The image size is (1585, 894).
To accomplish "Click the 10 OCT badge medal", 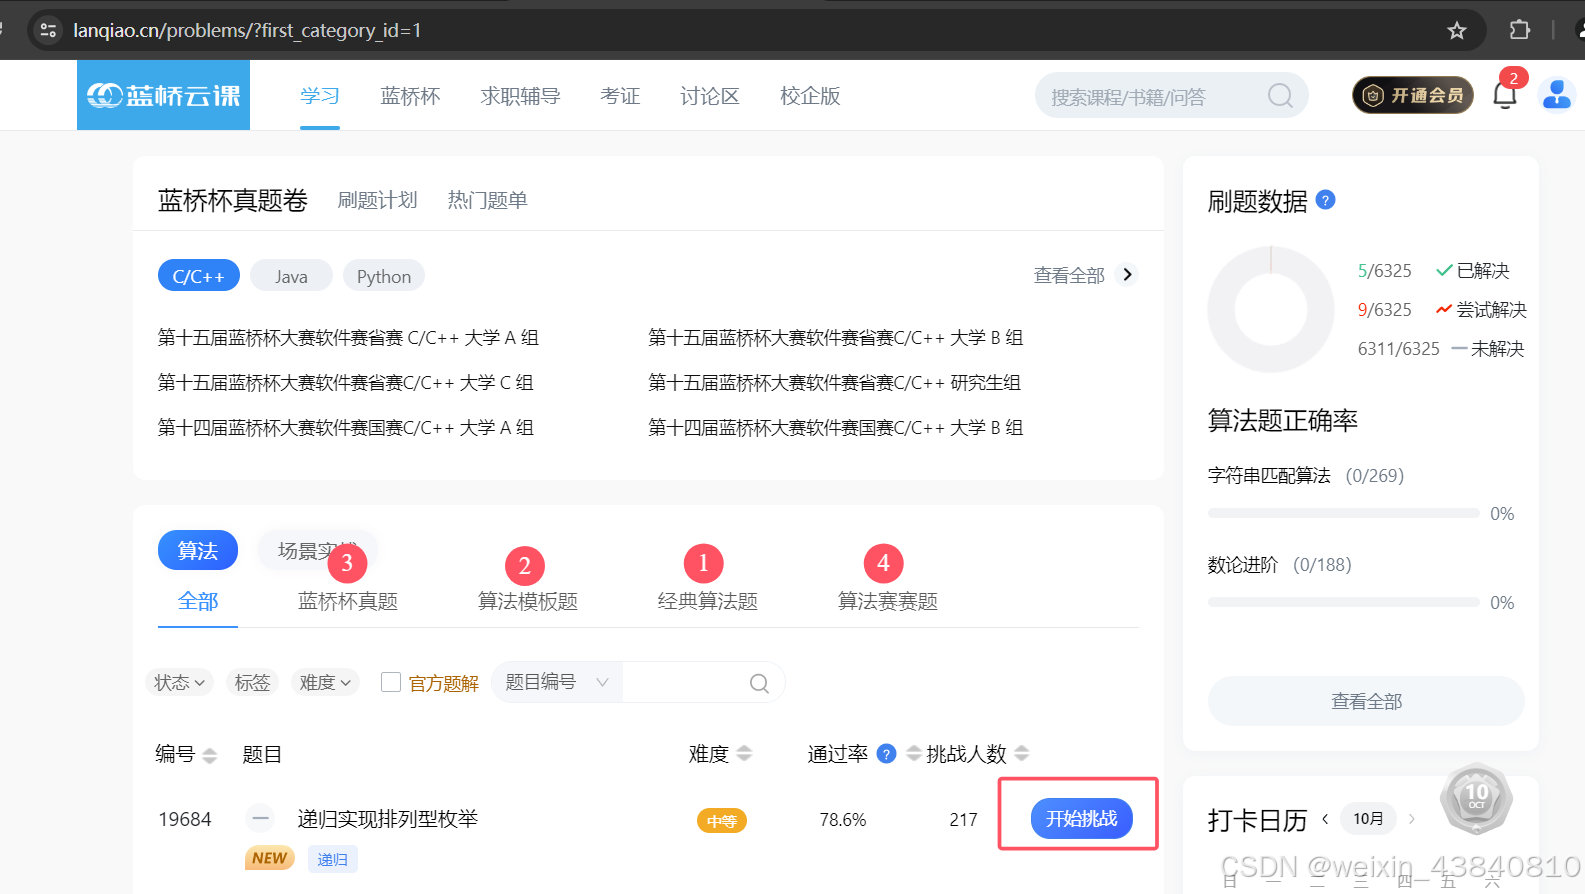I will (x=1476, y=799).
